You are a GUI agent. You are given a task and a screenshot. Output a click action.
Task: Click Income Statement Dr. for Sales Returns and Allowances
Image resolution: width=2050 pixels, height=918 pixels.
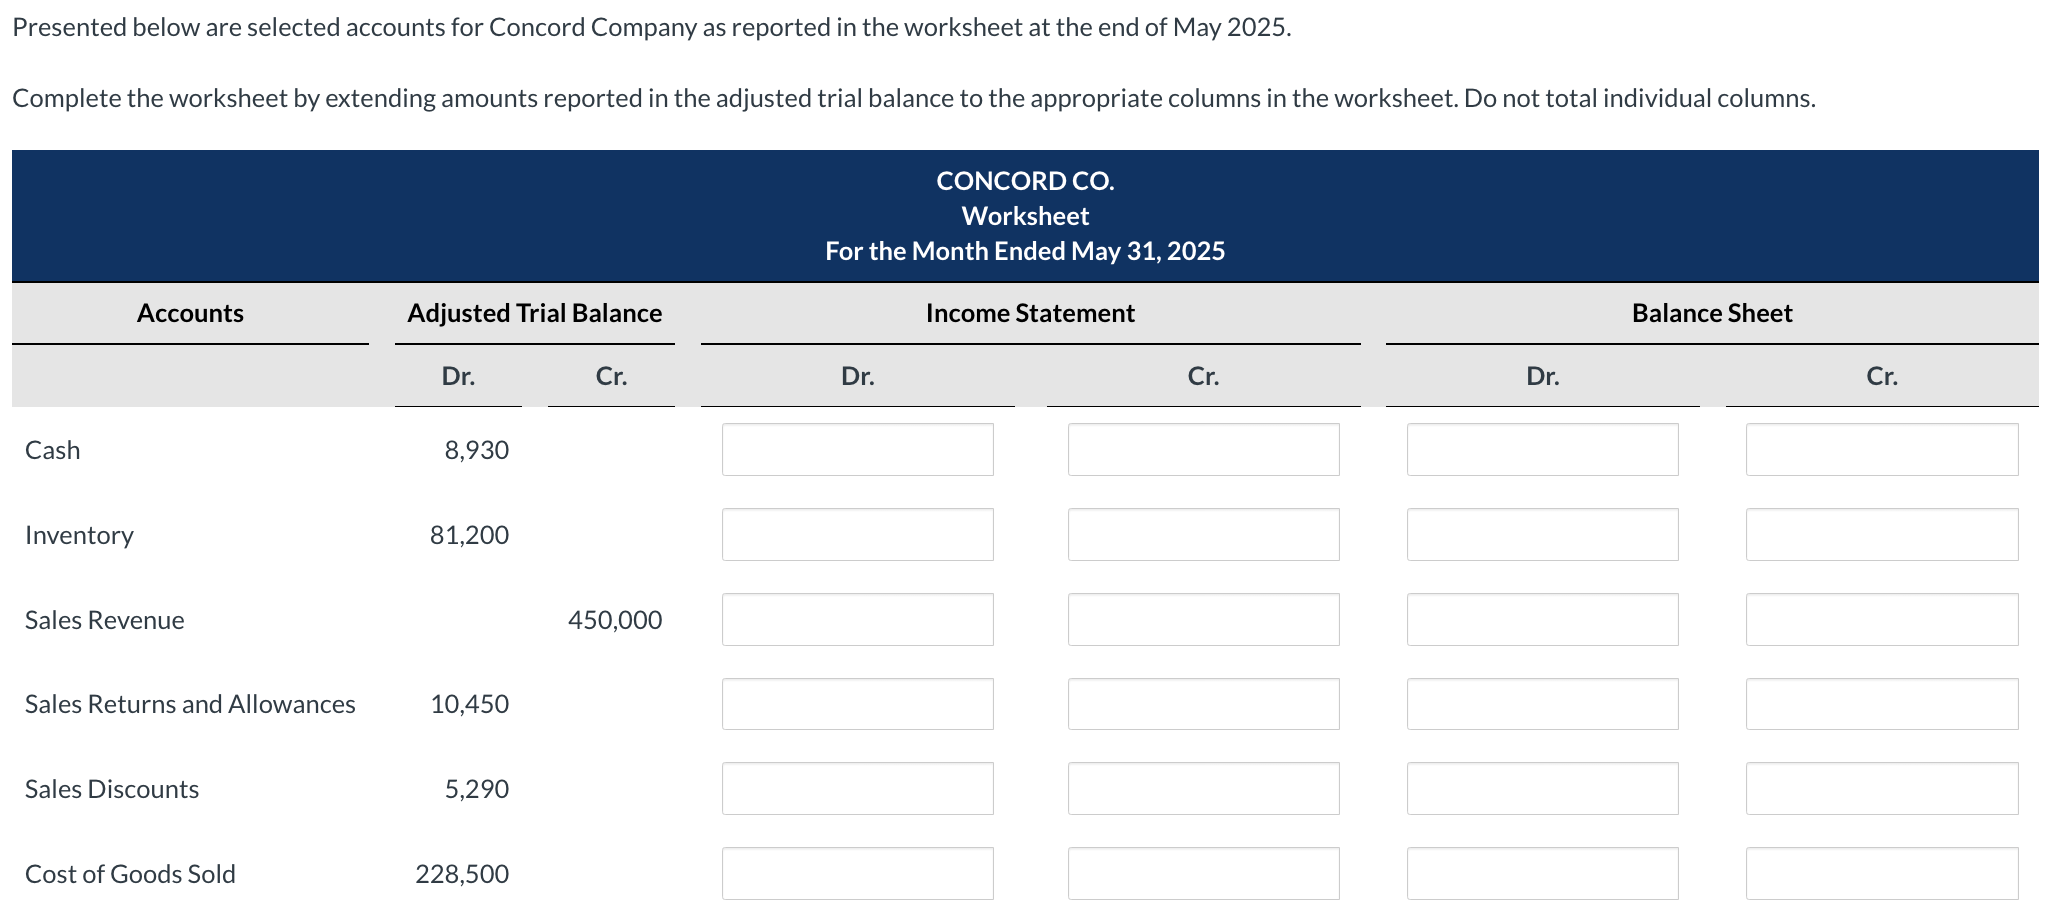pos(857,703)
